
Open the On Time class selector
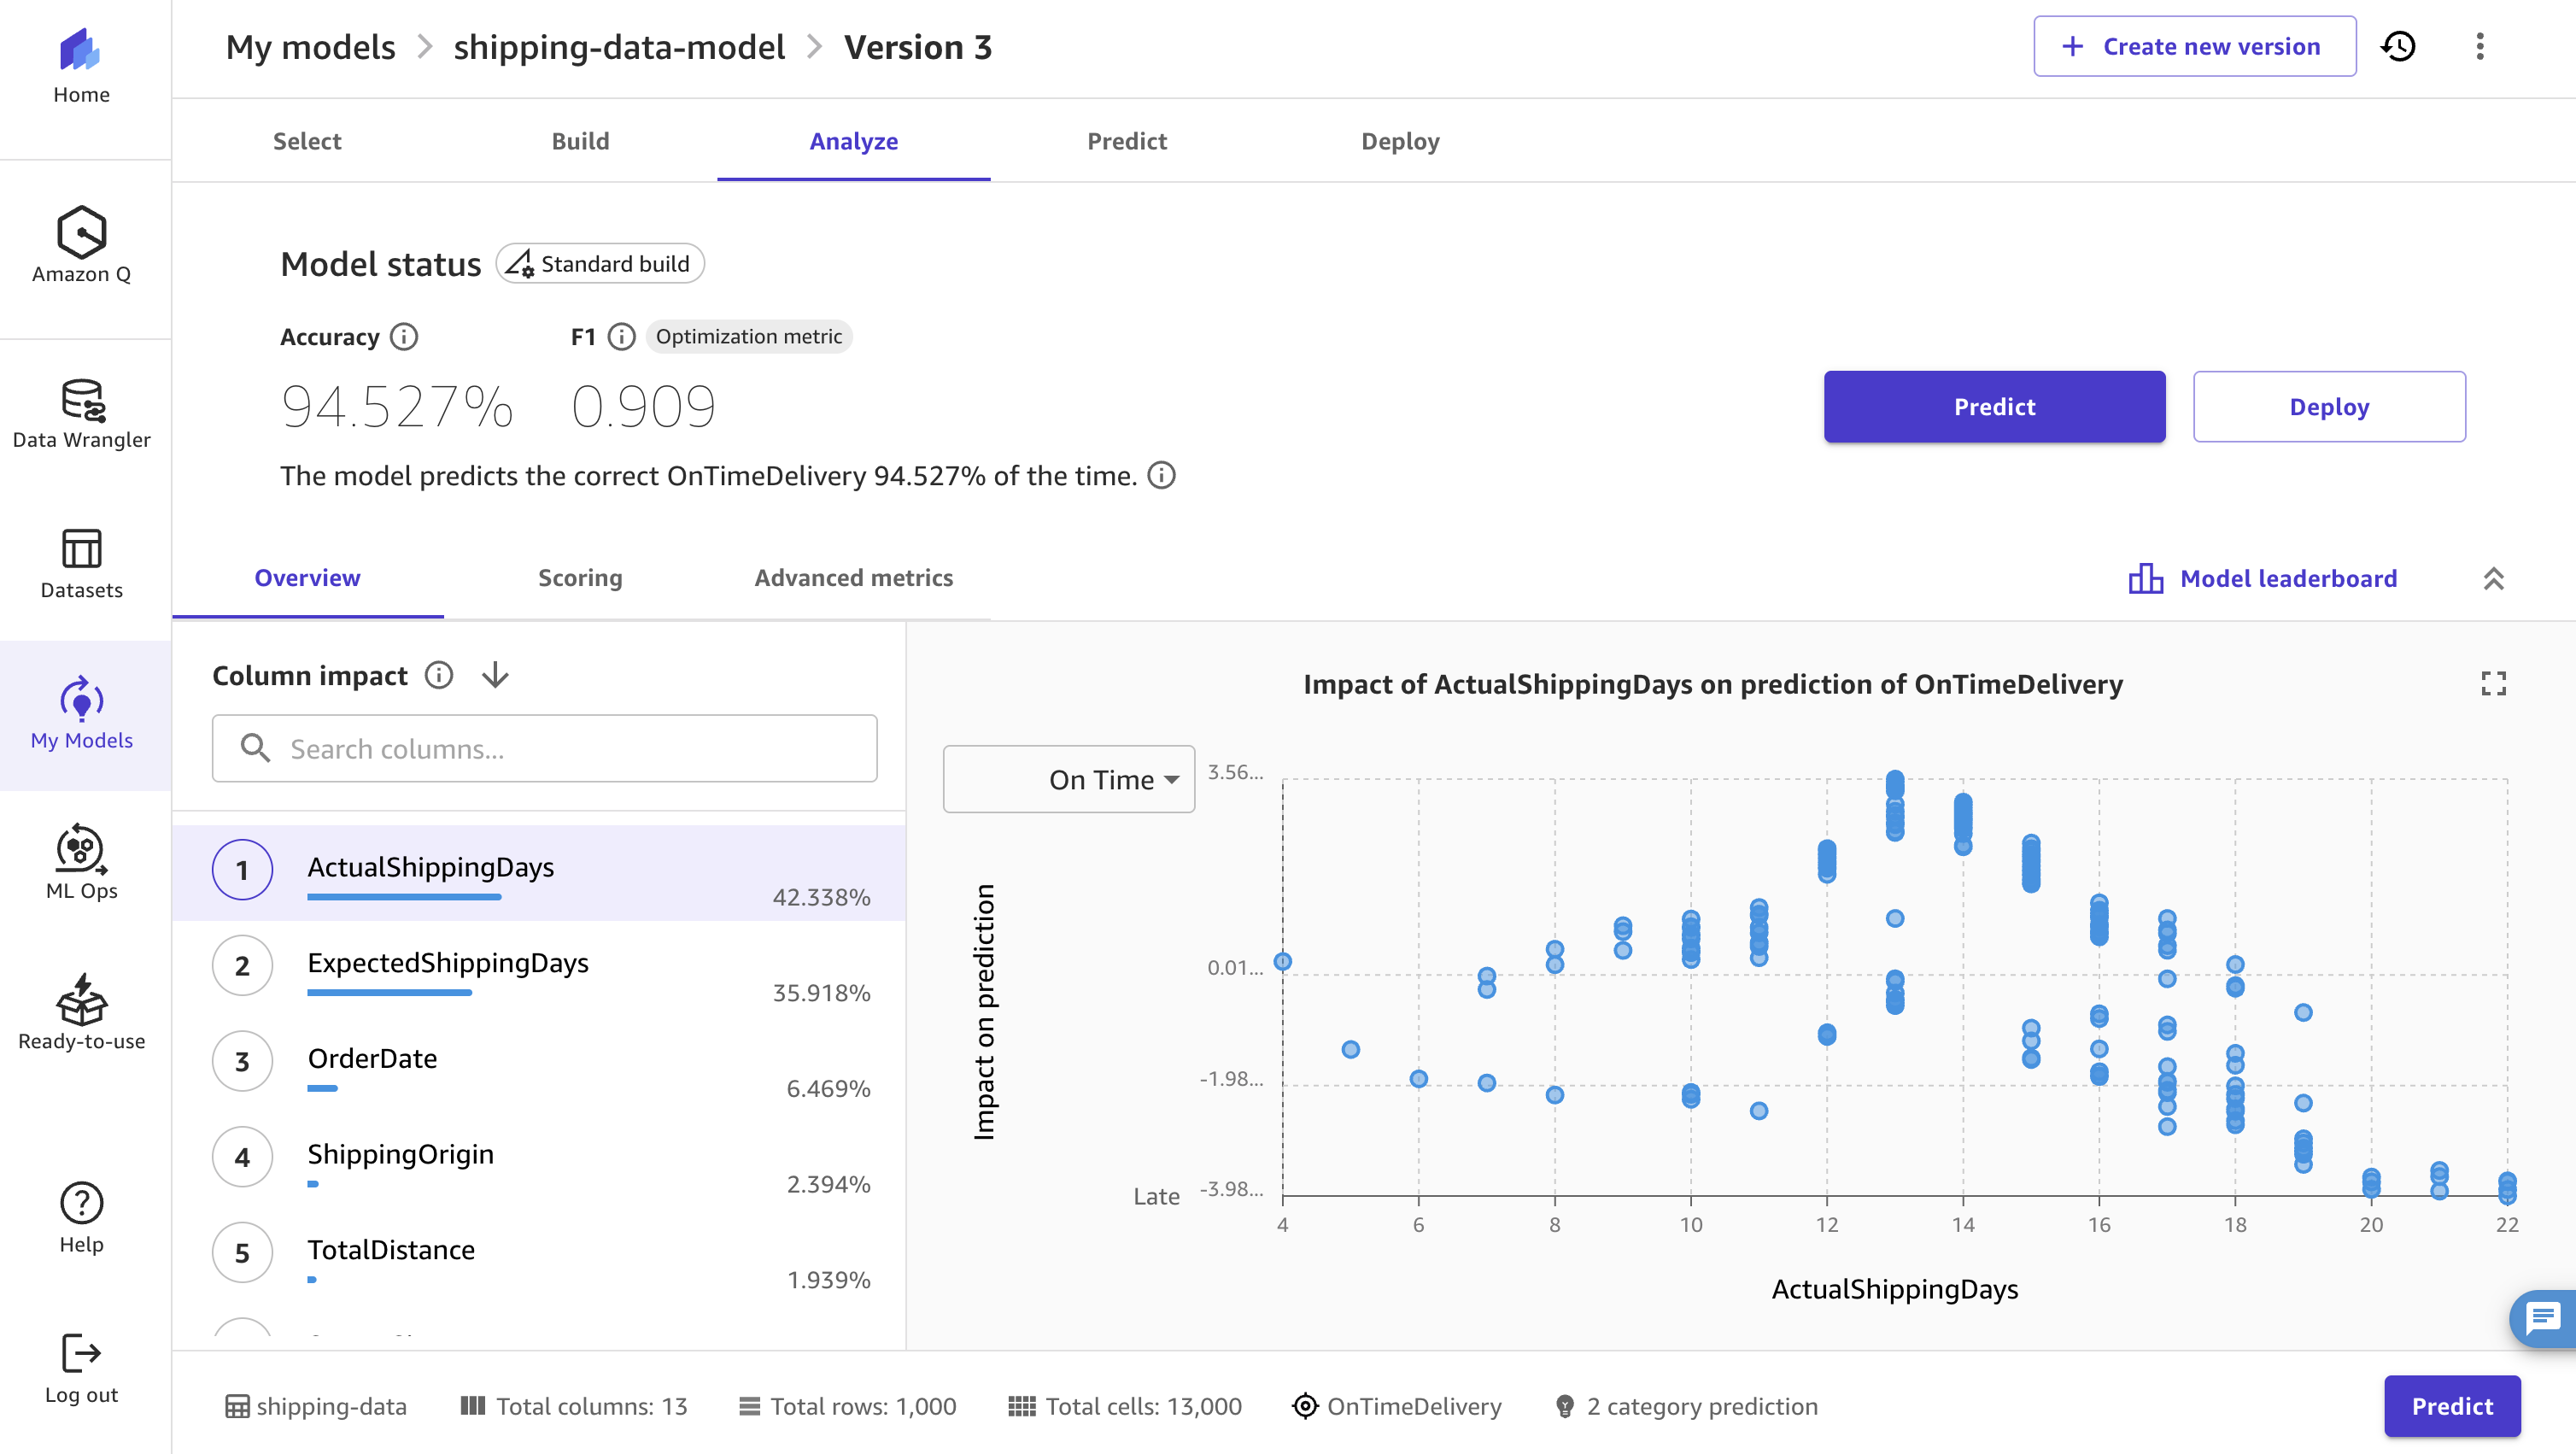coord(1068,779)
